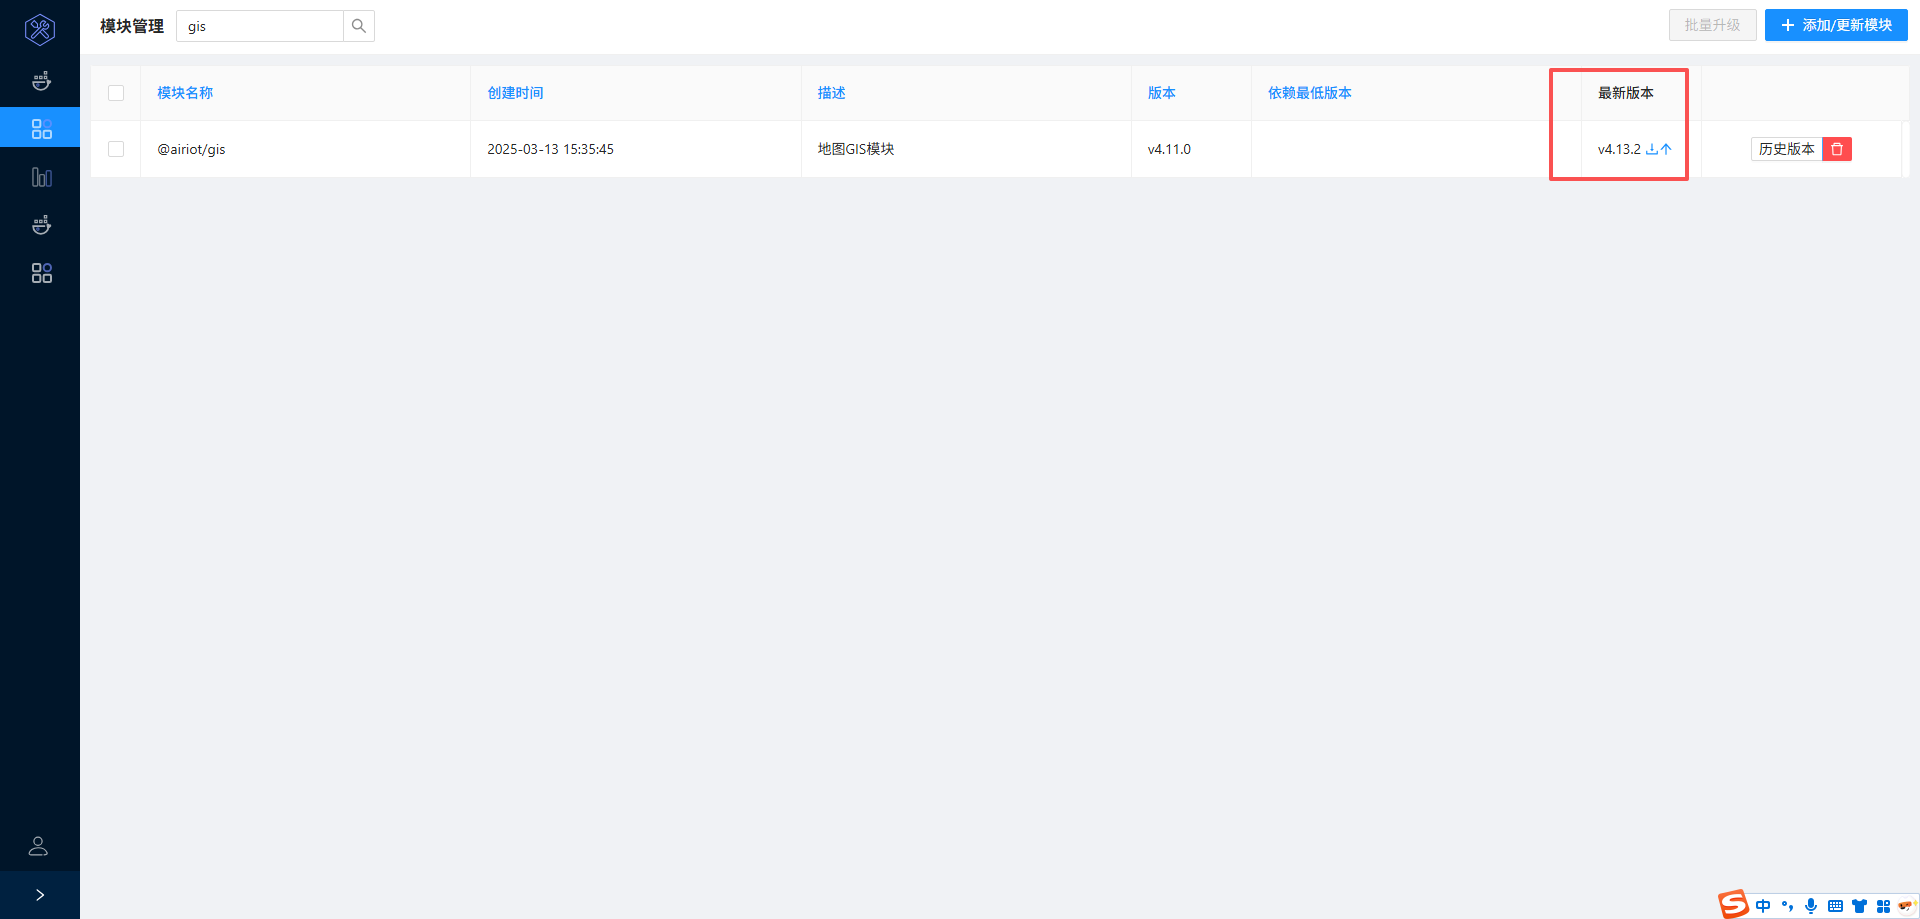The image size is (1920, 919).
Task: Toggle the punctuation mode icon in the IME bar
Action: 1787,906
